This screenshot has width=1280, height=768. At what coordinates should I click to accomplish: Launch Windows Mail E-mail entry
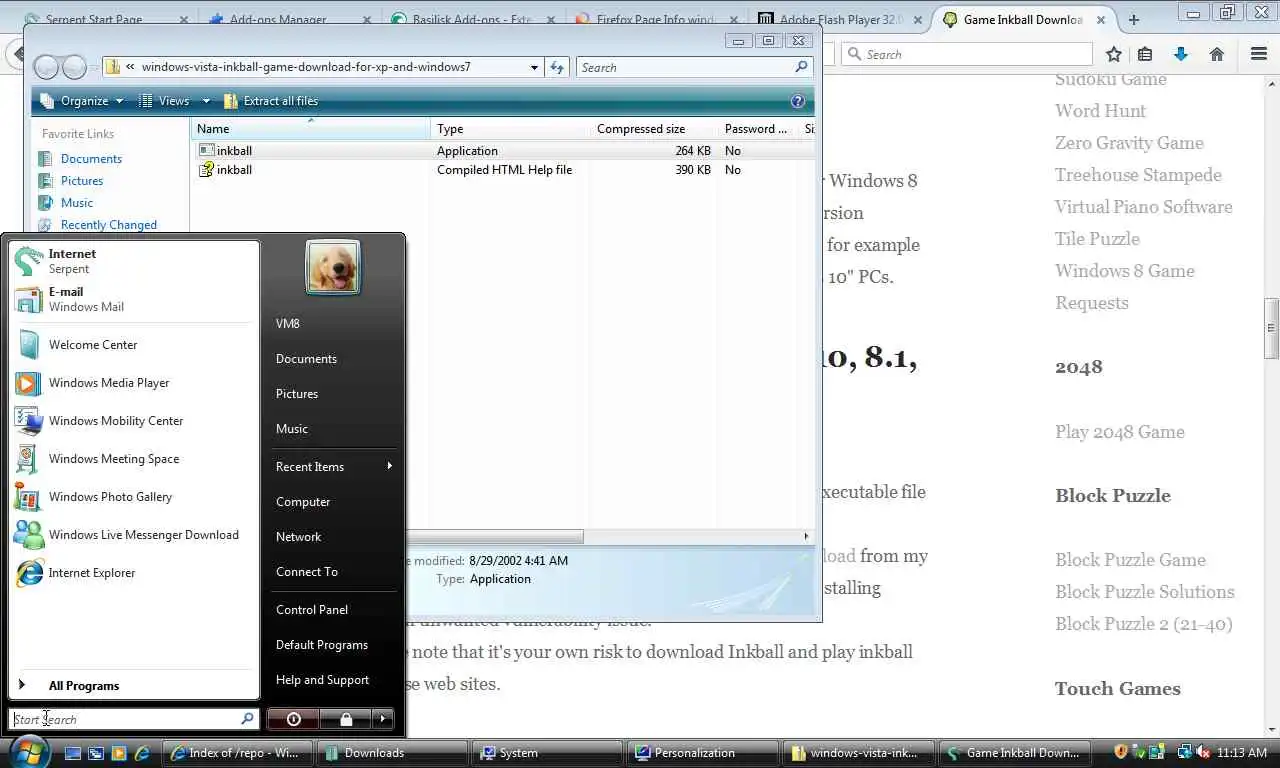click(134, 299)
